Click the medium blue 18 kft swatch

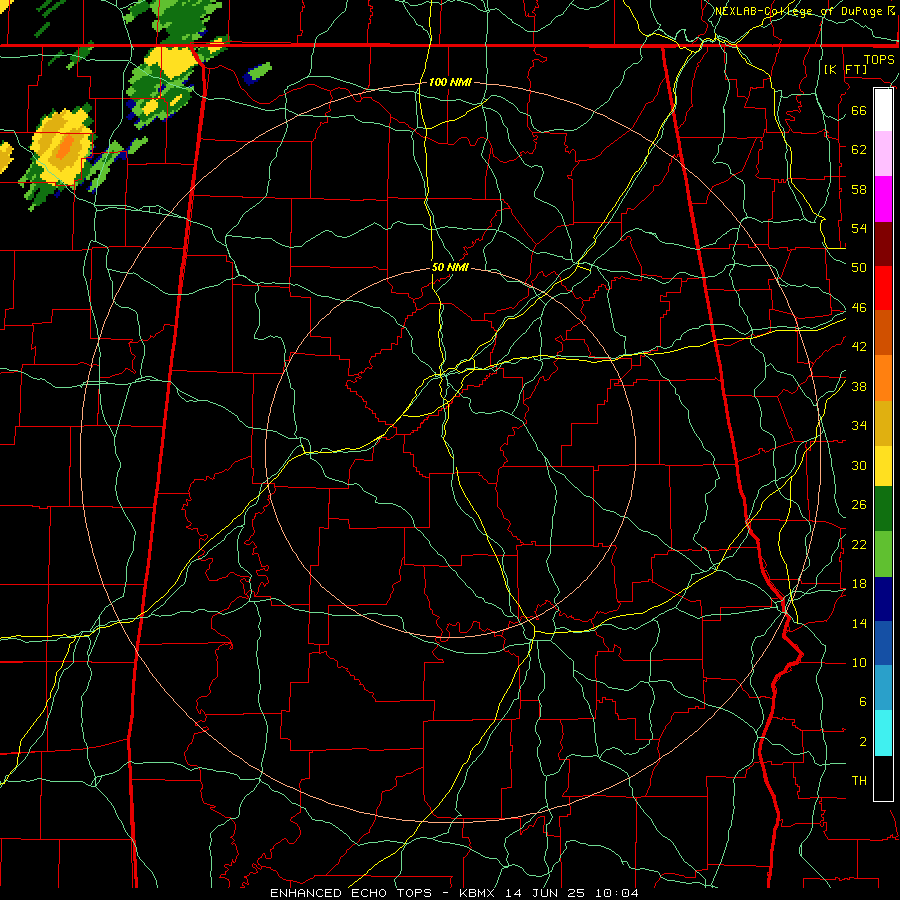click(883, 643)
